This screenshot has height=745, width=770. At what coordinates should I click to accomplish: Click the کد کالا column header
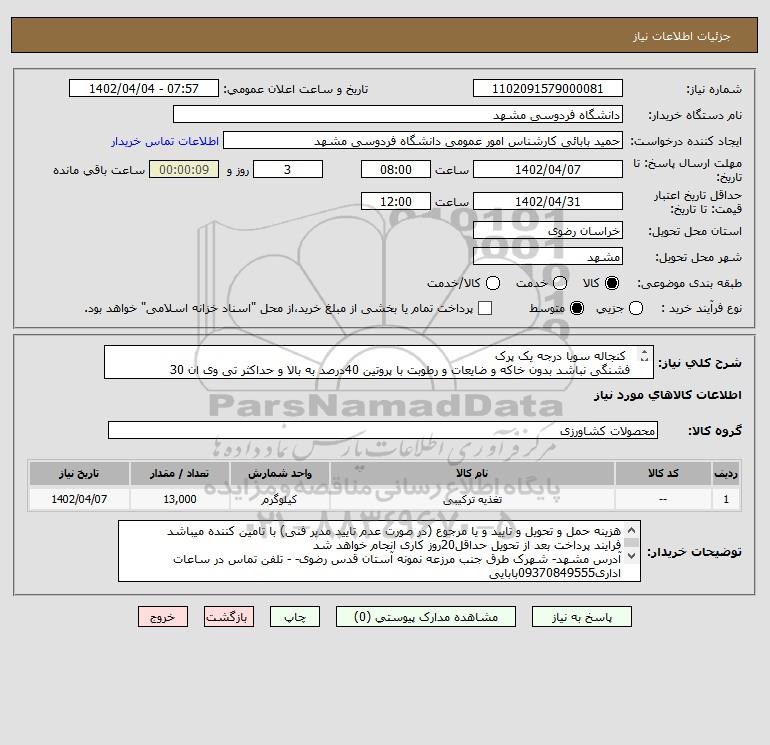[663, 473]
